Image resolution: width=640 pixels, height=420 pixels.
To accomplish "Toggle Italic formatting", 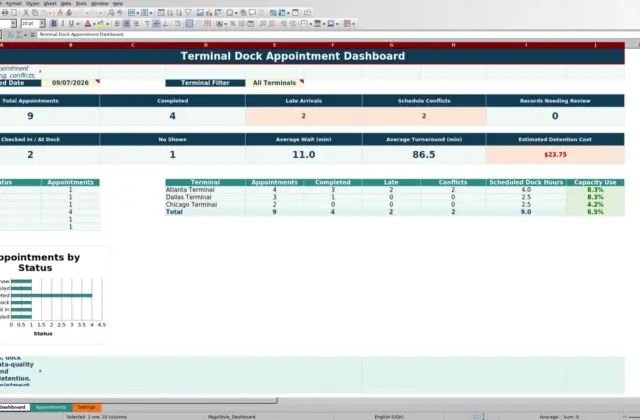I will (62, 24).
